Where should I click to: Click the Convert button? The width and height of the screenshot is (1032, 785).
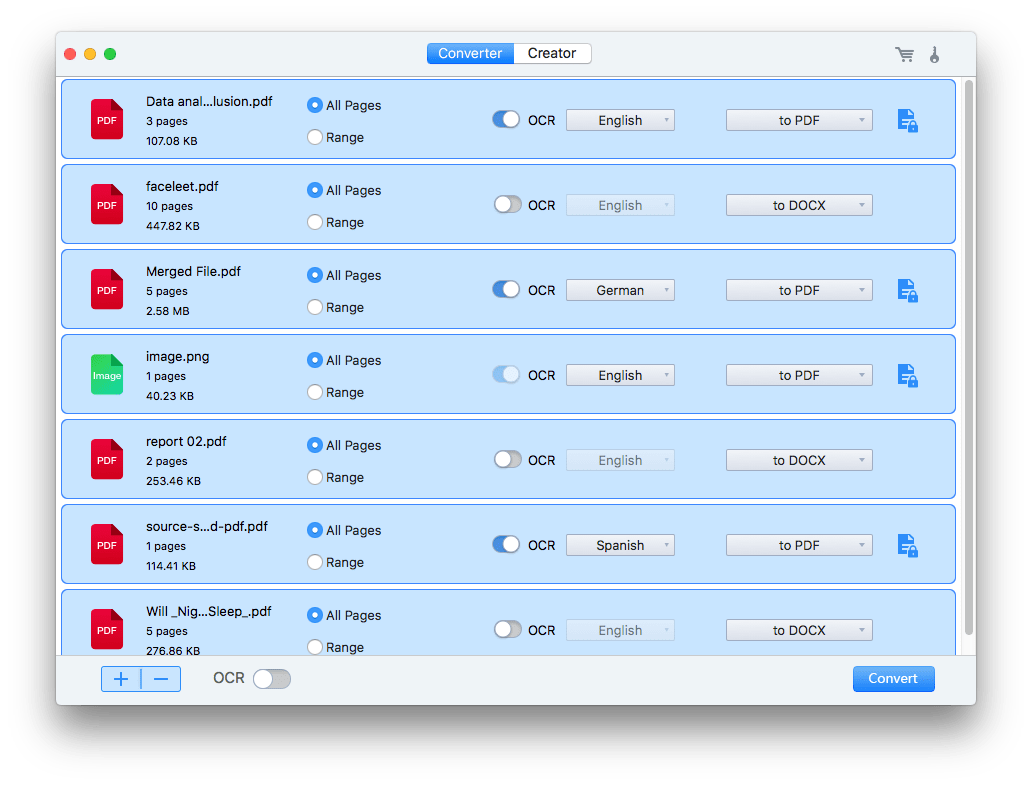click(x=893, y=678)
